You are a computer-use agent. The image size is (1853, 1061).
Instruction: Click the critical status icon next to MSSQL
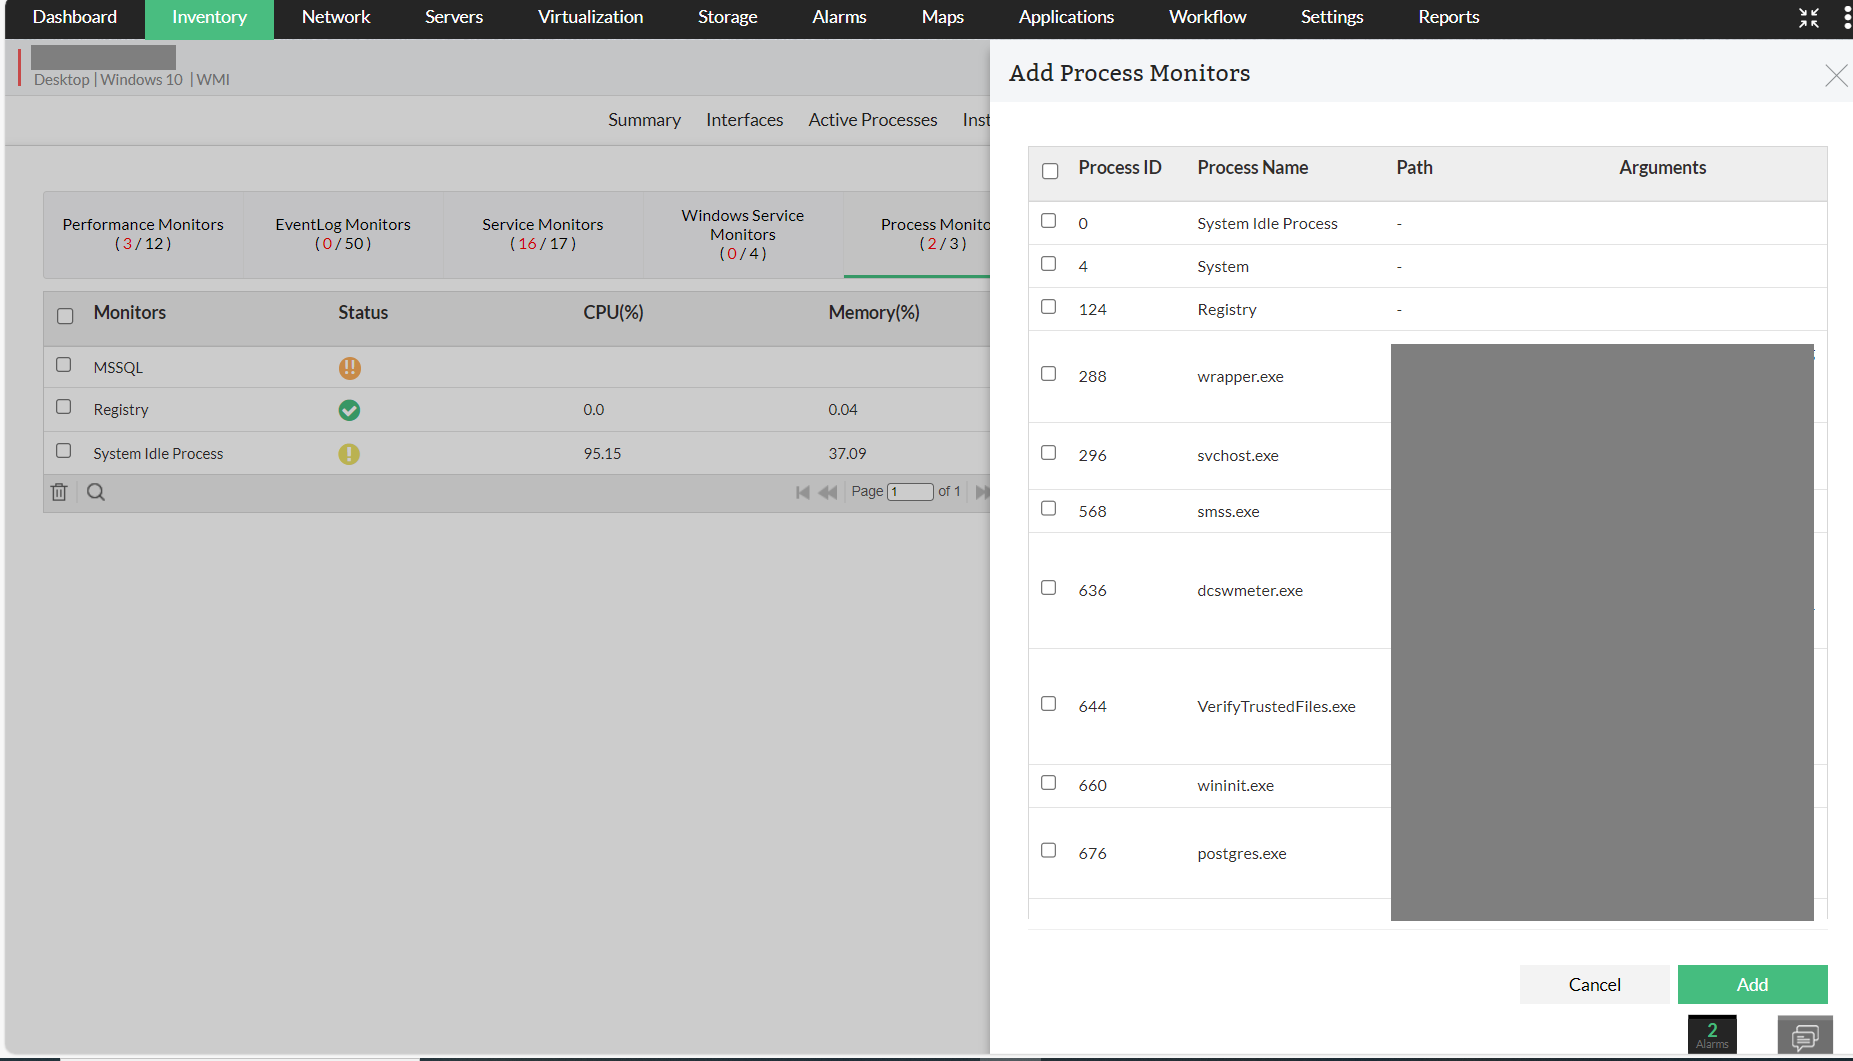coord(349,368)
